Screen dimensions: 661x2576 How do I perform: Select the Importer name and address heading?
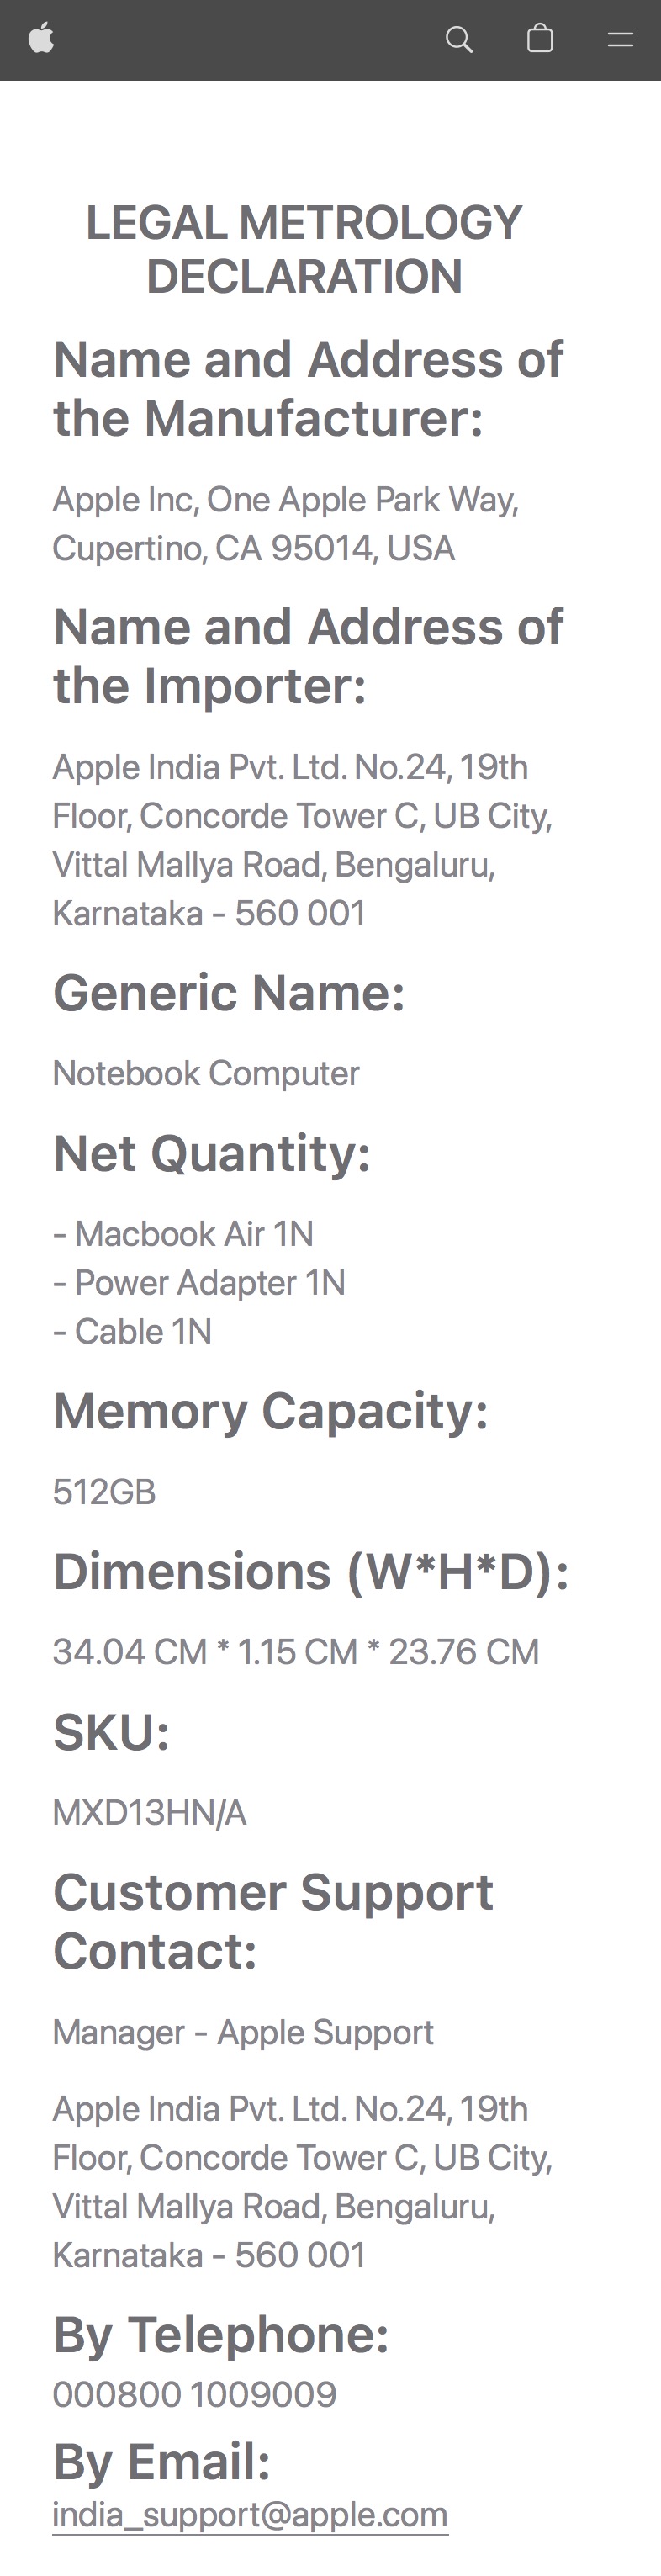(308, 656)
